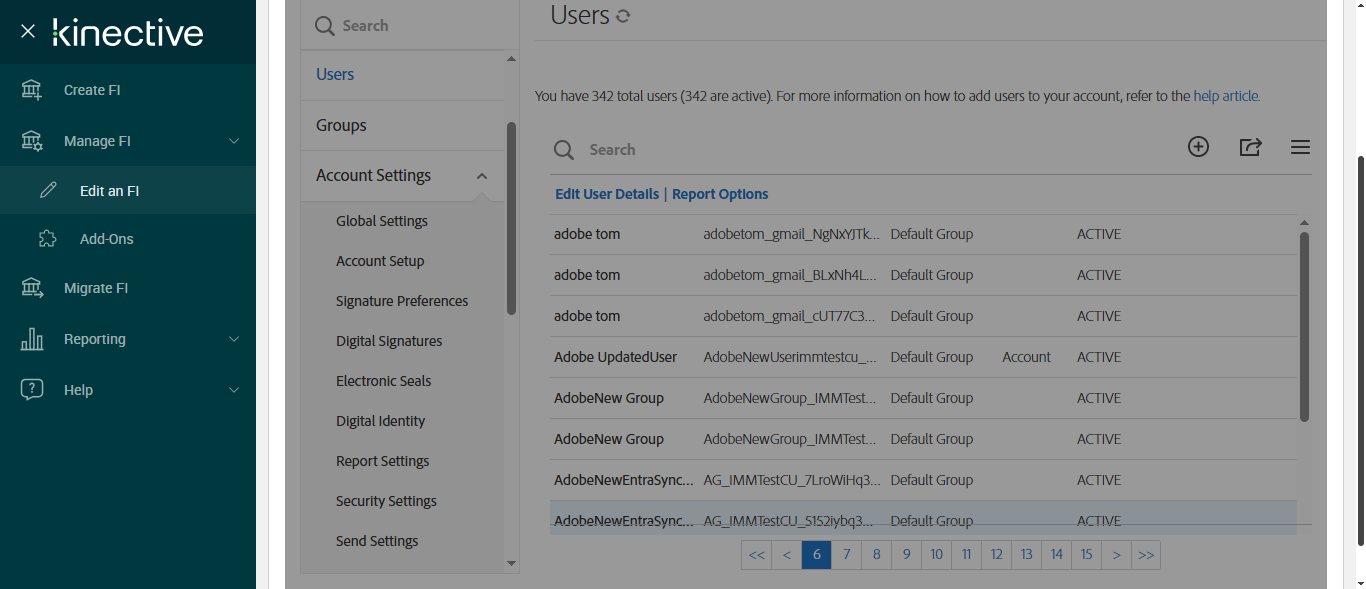
Task: Click the user table vertical scrollbar
Action: tap(1304, 326)
